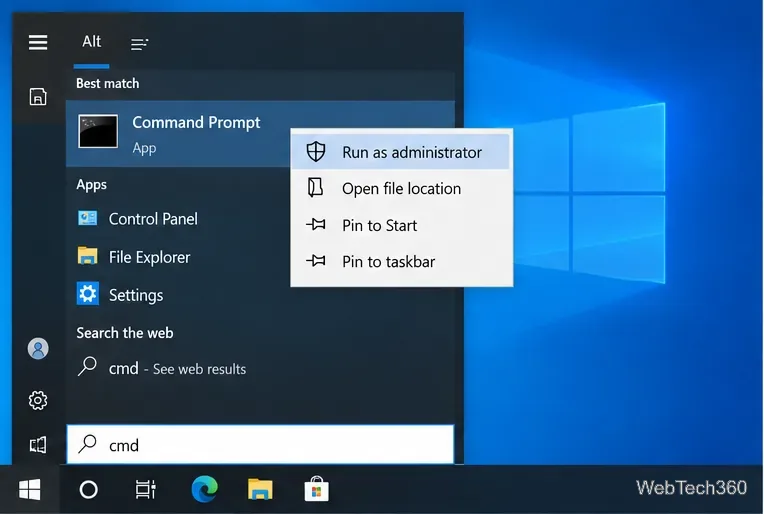Click the Open file location icon
This screenshot has width=764, height=514.
point(316,187)
